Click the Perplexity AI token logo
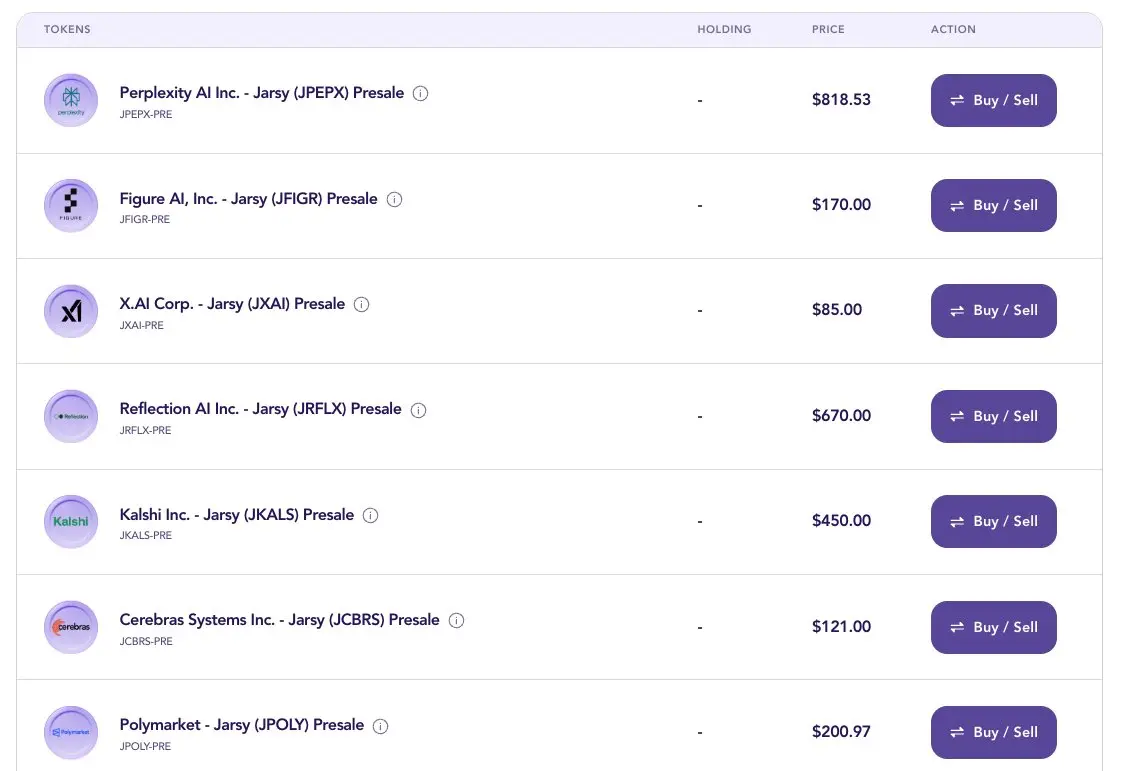The height and width of the screenshot is (771, 1124). tap(71, 101)
